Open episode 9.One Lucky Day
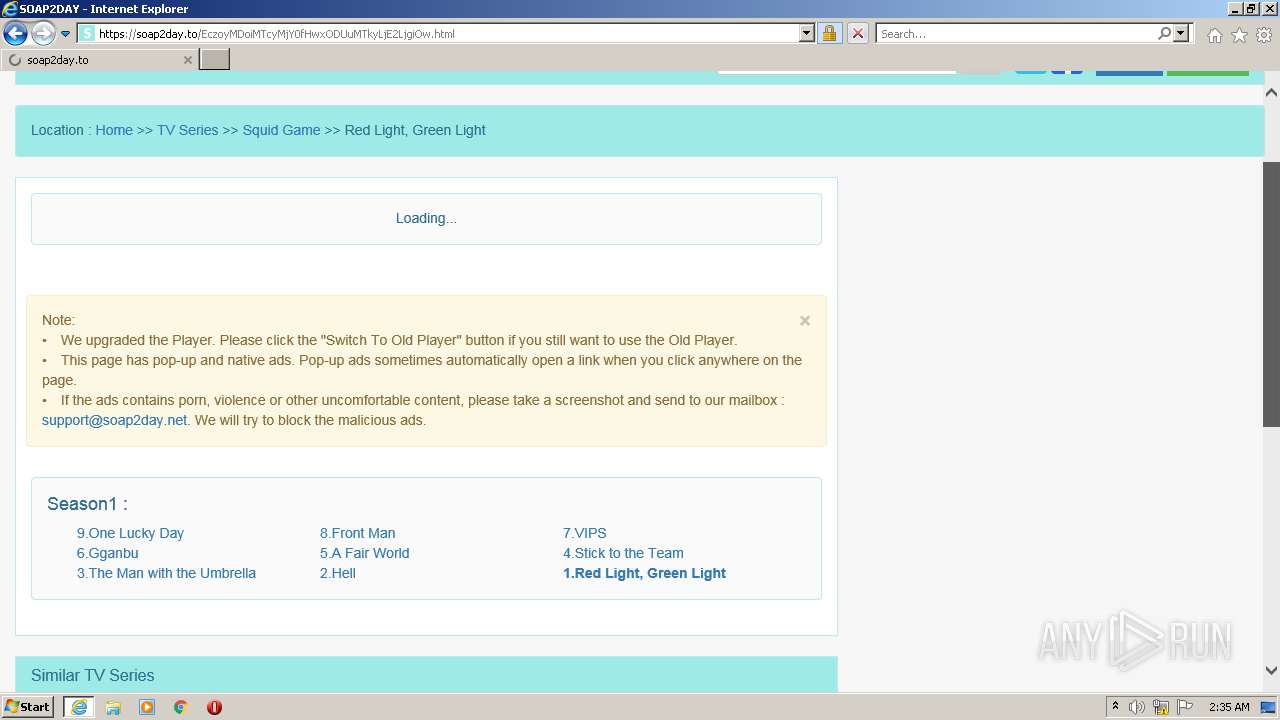Viewport: 1280px width, 720px height. pyautogui.click(x=130, y=533)
